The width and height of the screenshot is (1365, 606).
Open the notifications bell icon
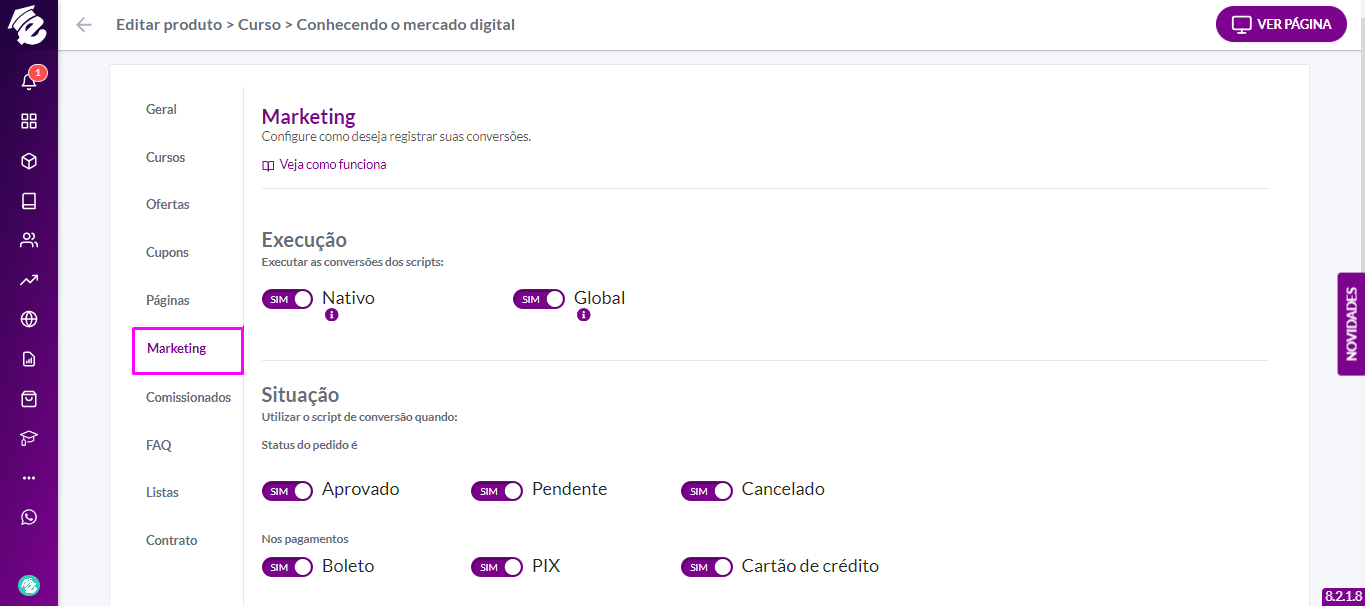tap(29, 81)
